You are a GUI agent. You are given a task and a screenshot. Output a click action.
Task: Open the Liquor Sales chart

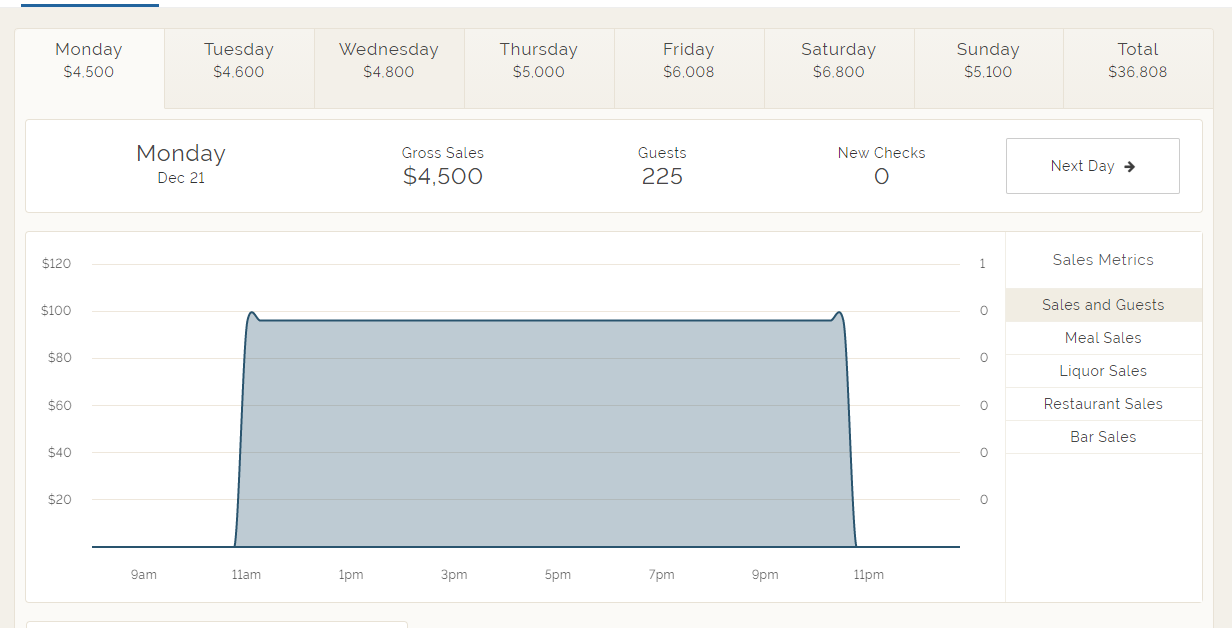tap(1102, 370)
